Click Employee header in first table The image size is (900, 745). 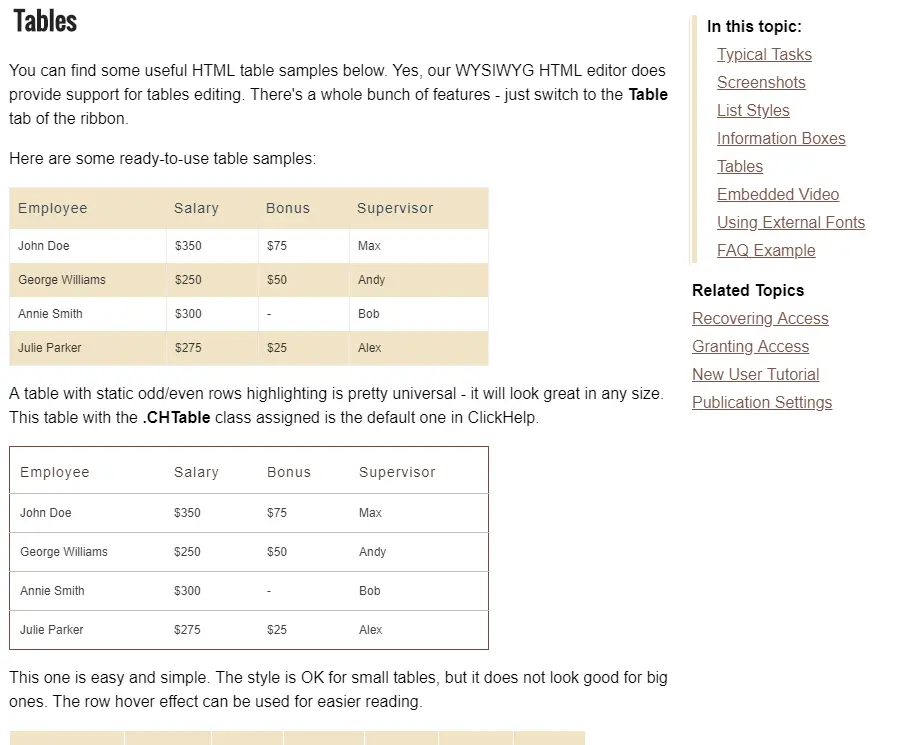point(53,208)
